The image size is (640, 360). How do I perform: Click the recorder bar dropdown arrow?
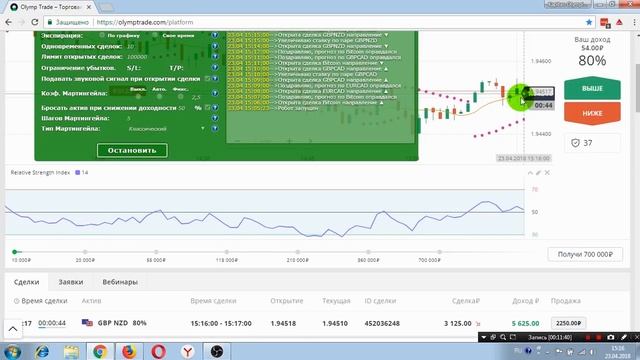[484, 337]
